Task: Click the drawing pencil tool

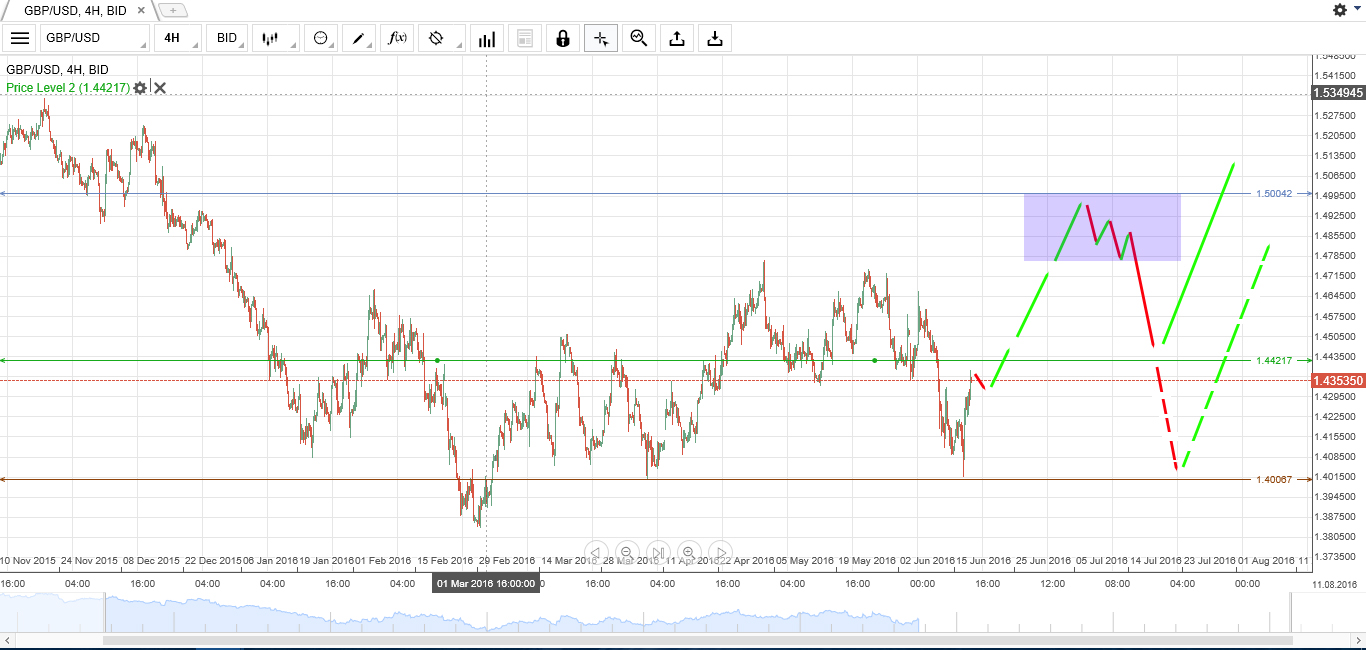Action: click(x=357, y=39)
